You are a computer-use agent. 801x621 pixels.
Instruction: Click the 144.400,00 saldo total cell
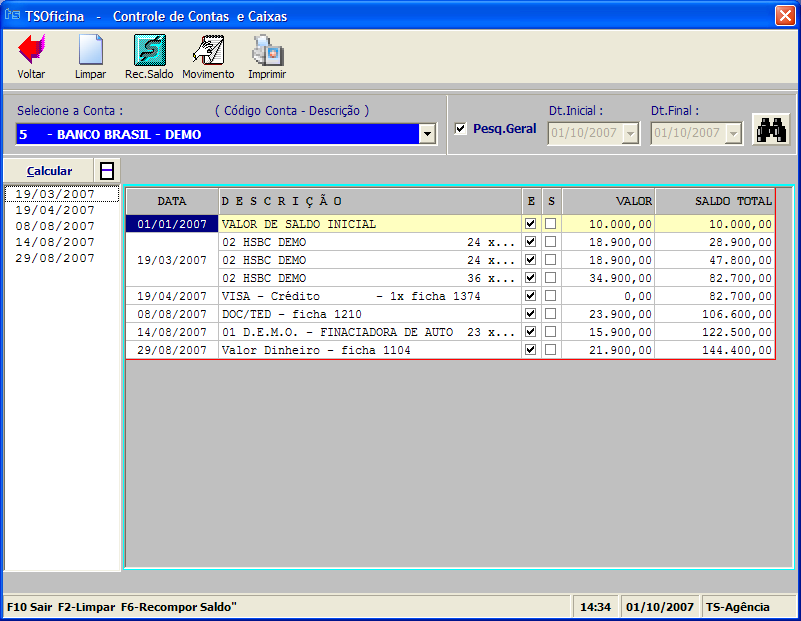pos(715,350)
